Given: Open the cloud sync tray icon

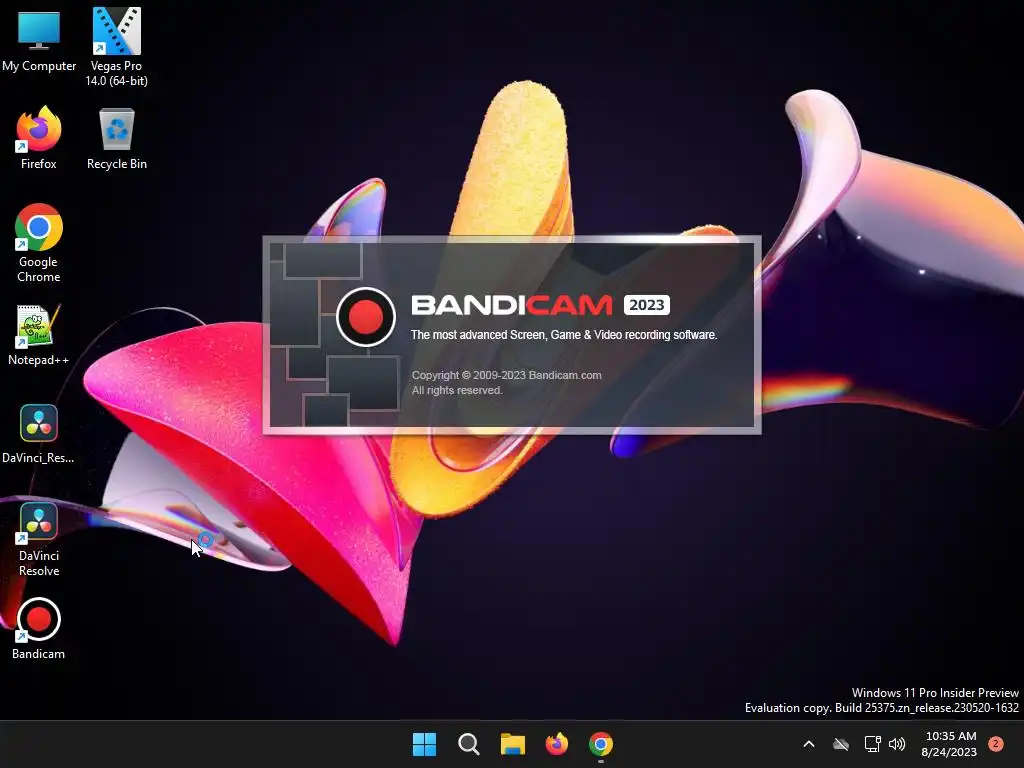Looking at the screenshot, I should [841, 744].
